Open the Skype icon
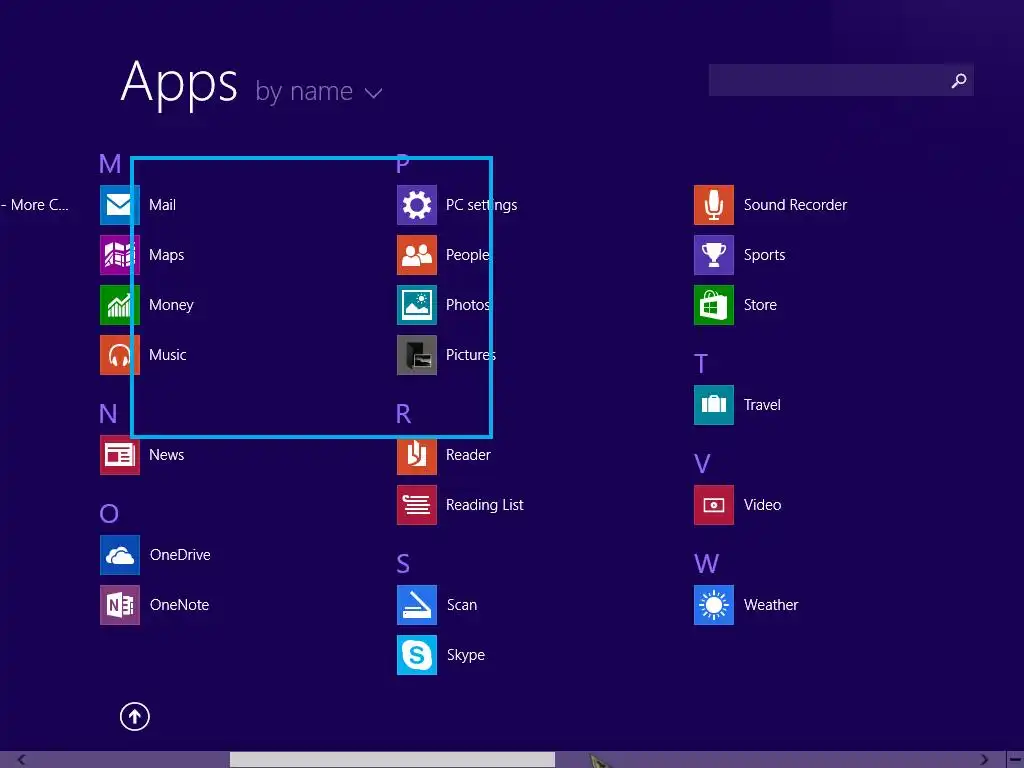This screenshot has width=1024, height=768. pos(417,655)
